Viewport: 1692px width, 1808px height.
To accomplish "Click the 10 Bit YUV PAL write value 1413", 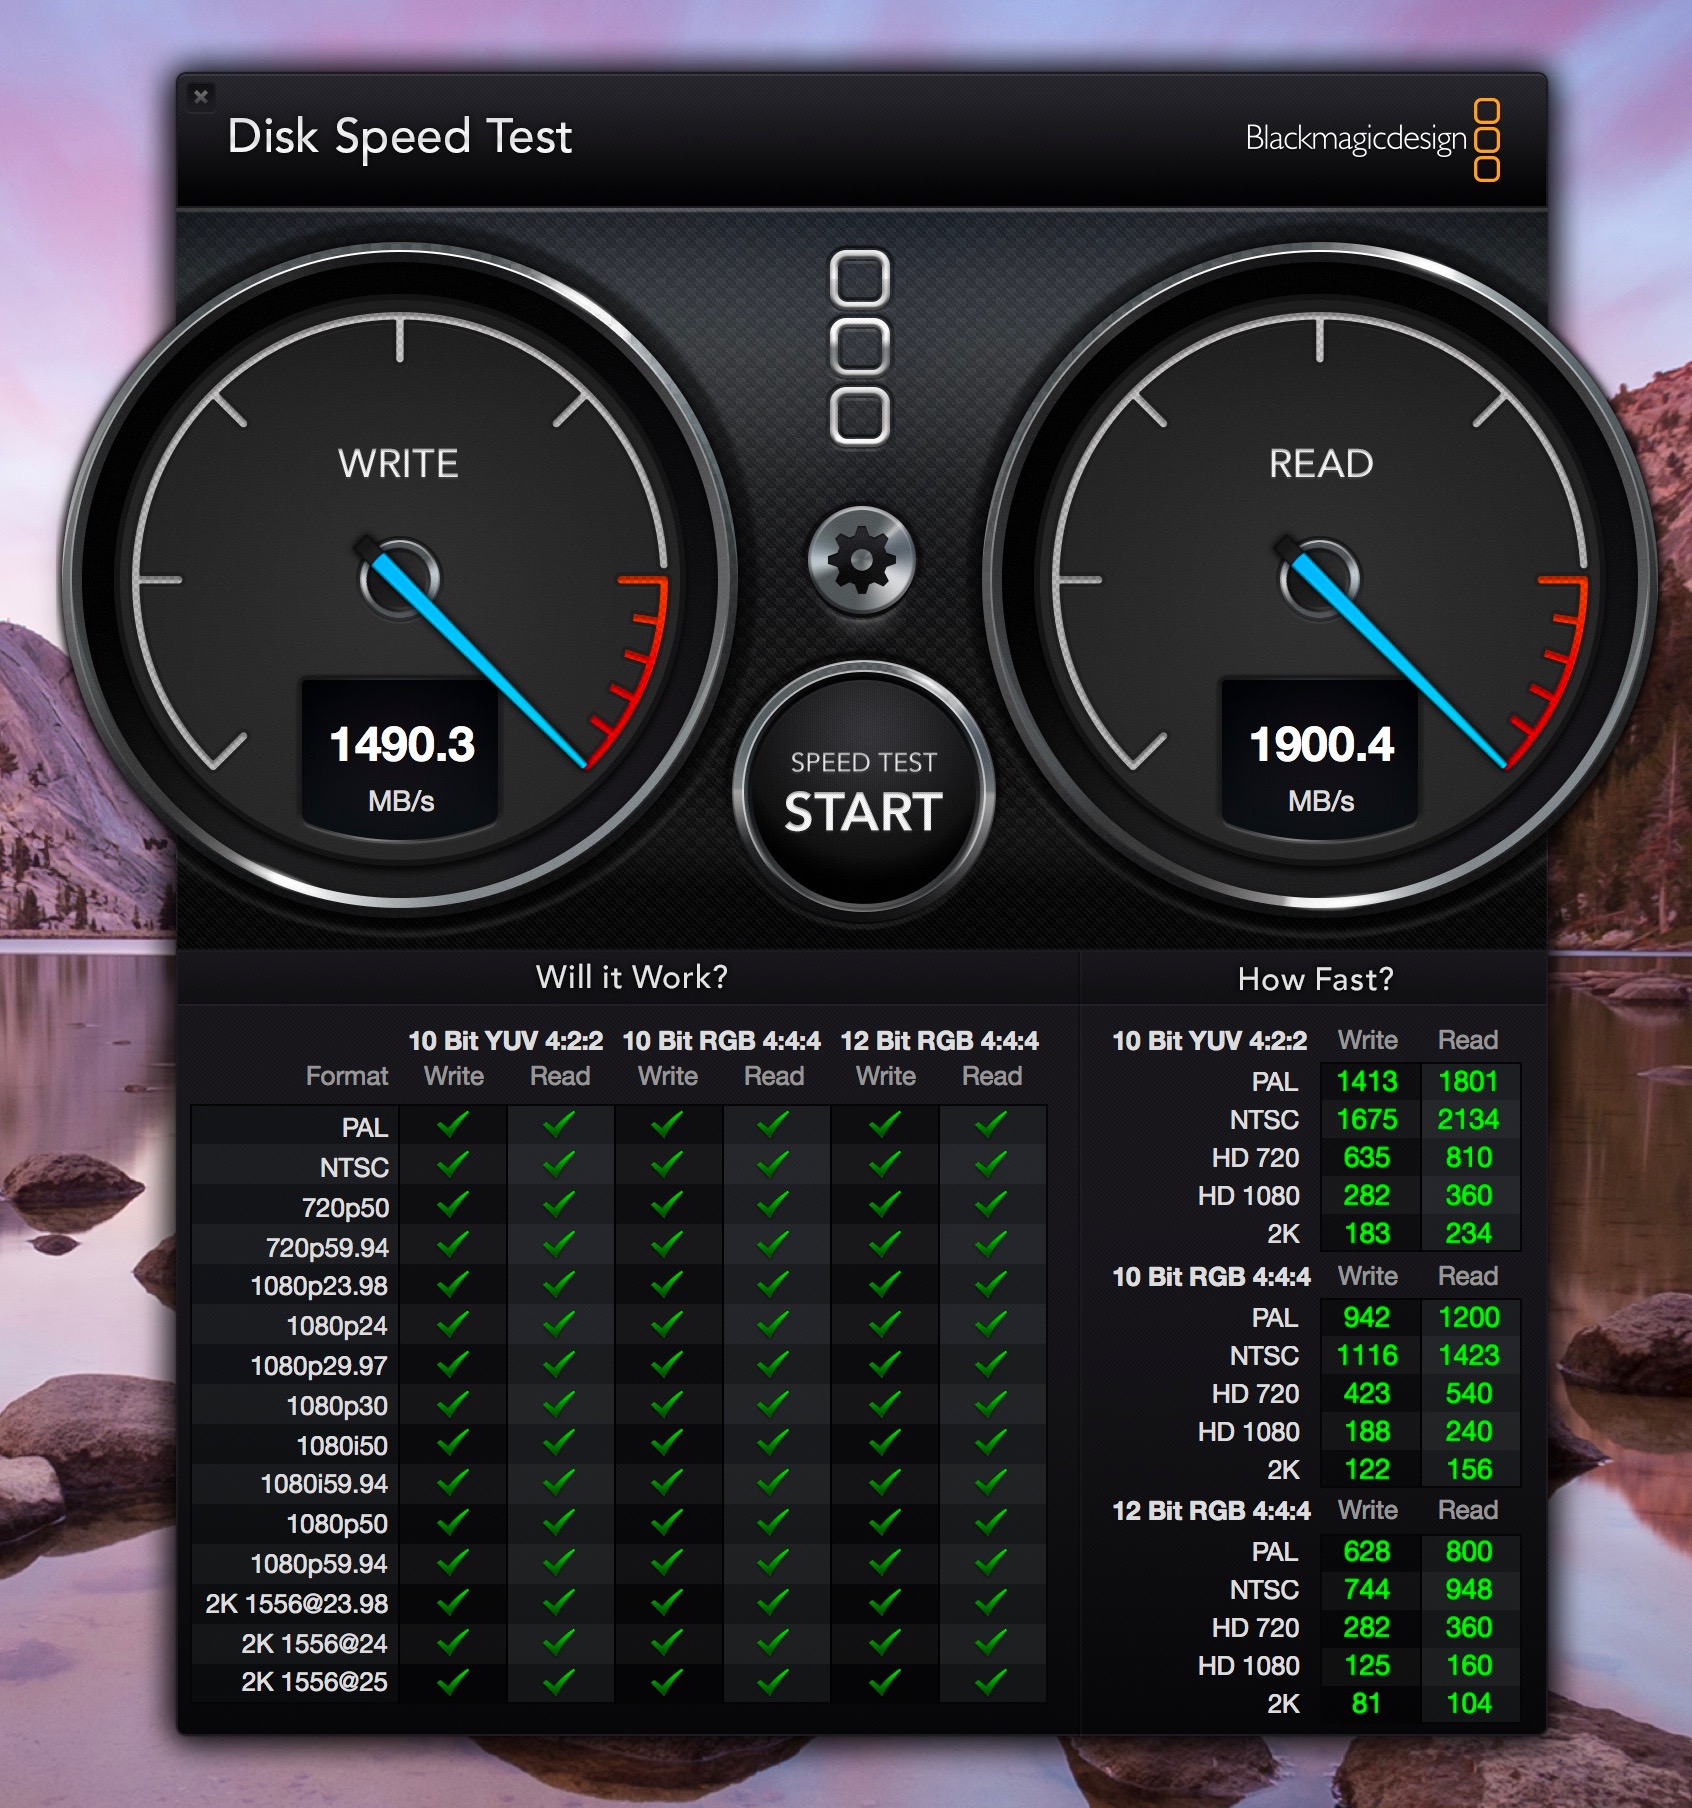I will (x=1367, y=1081).
